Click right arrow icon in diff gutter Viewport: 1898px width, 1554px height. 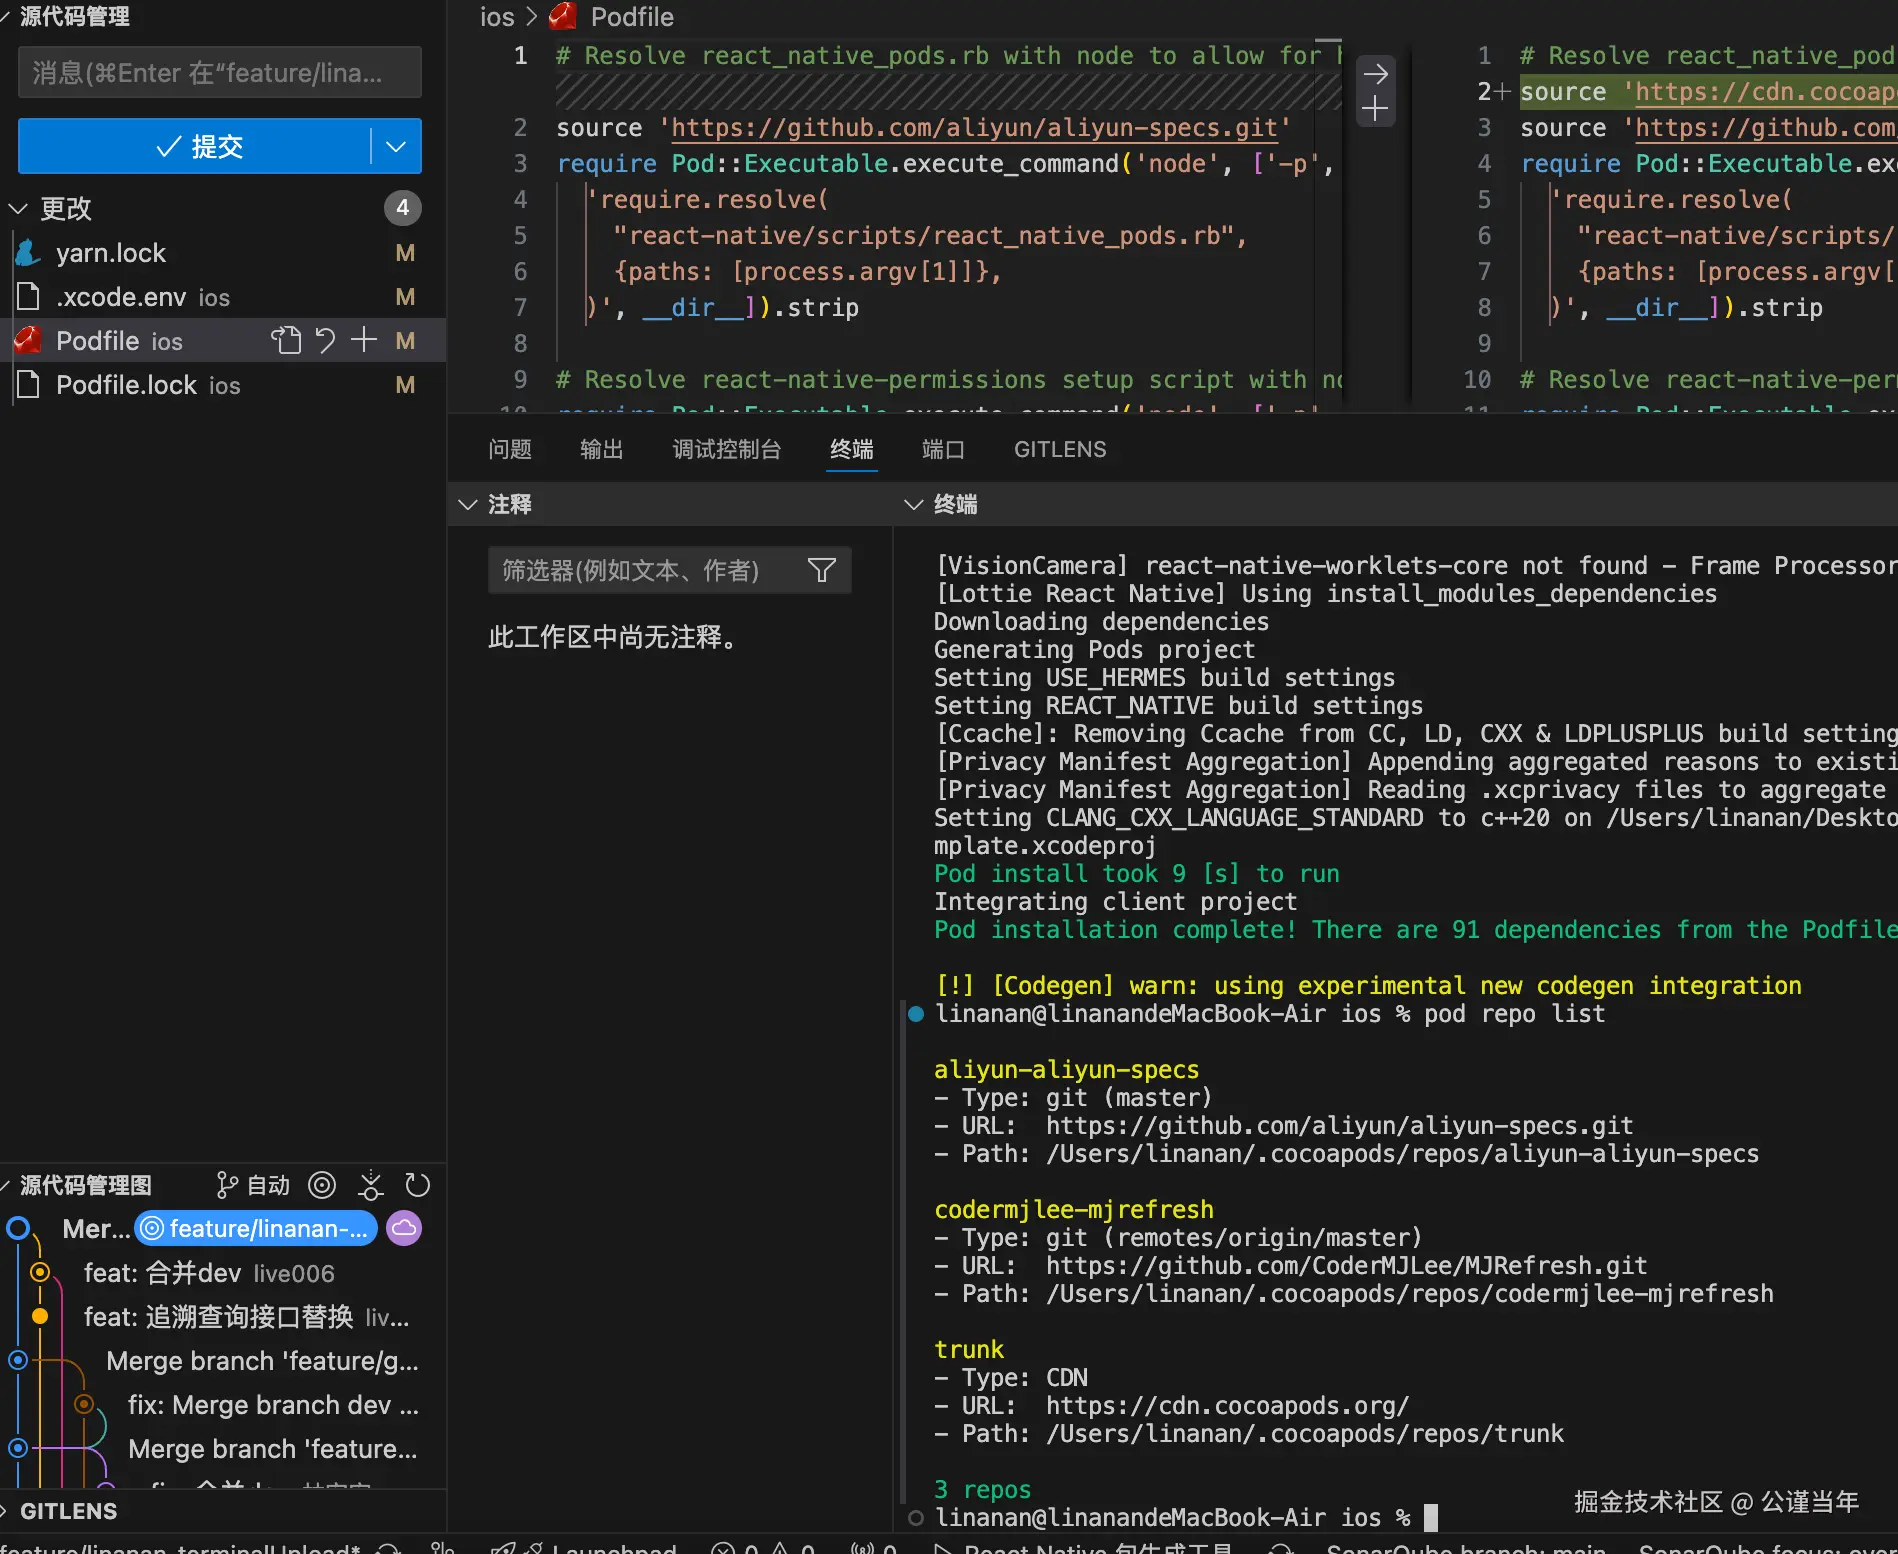[x=1375, y=74]
